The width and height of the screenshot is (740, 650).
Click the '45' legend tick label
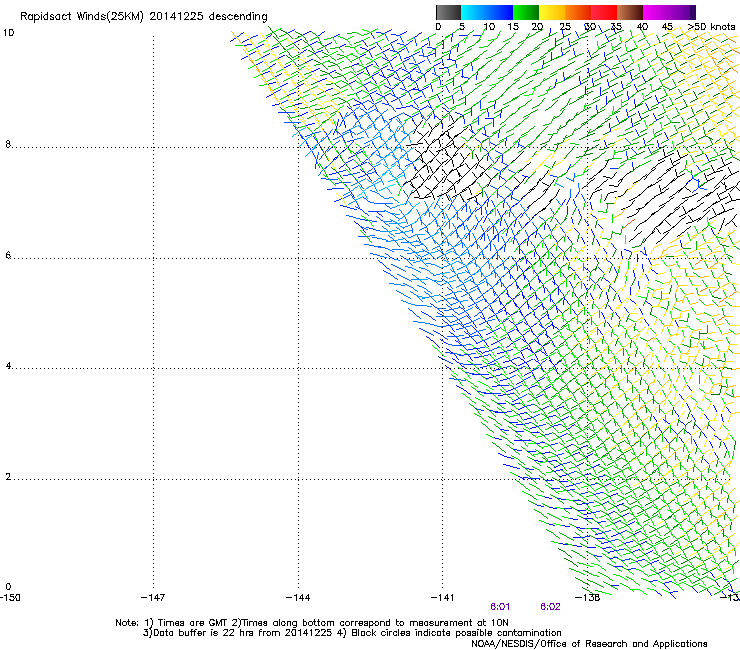[x=667, y=27]
